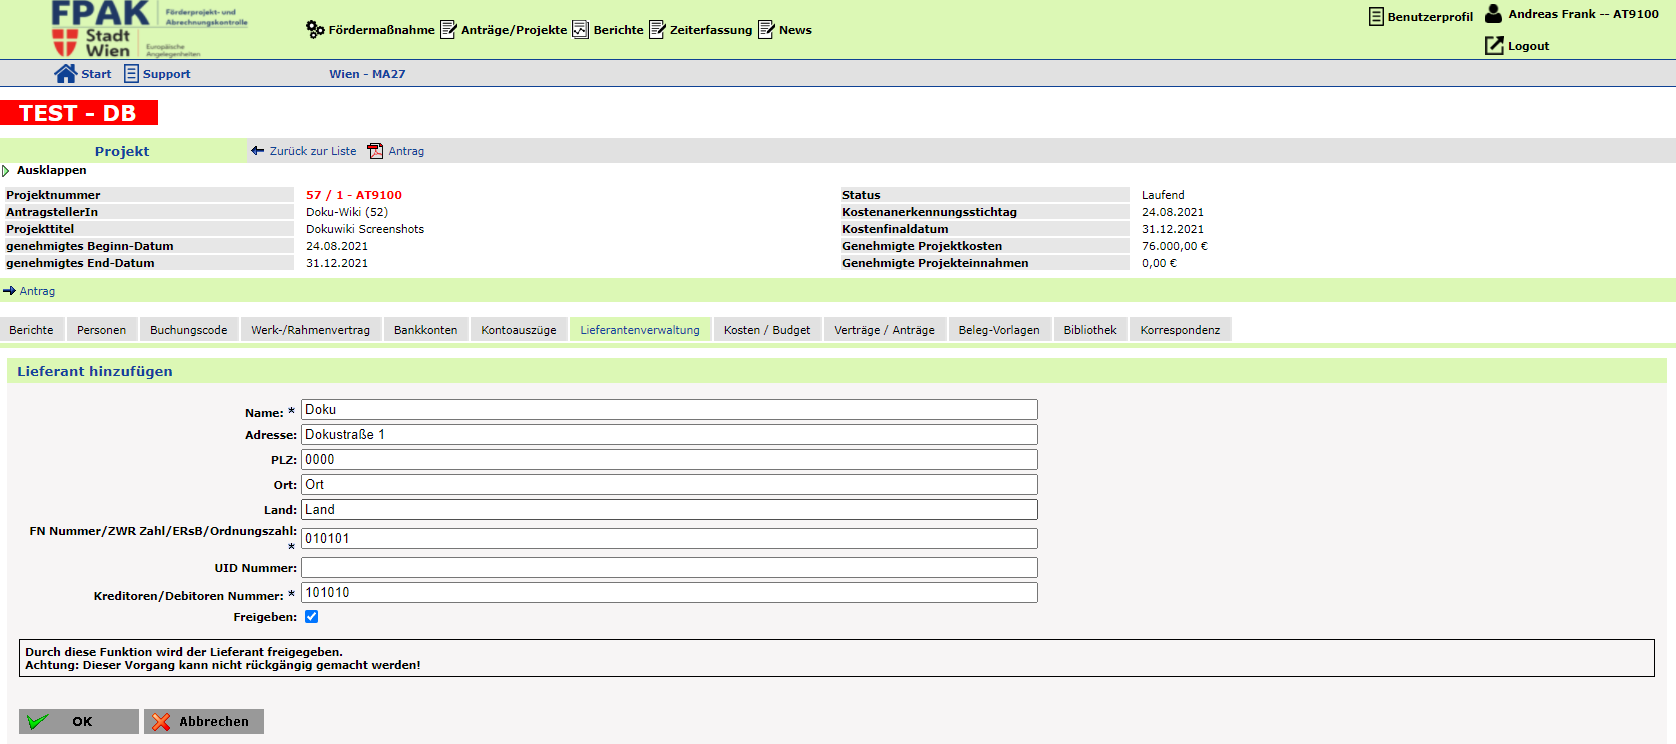Select the Verträge / Anträge tab

pos(884,330)
